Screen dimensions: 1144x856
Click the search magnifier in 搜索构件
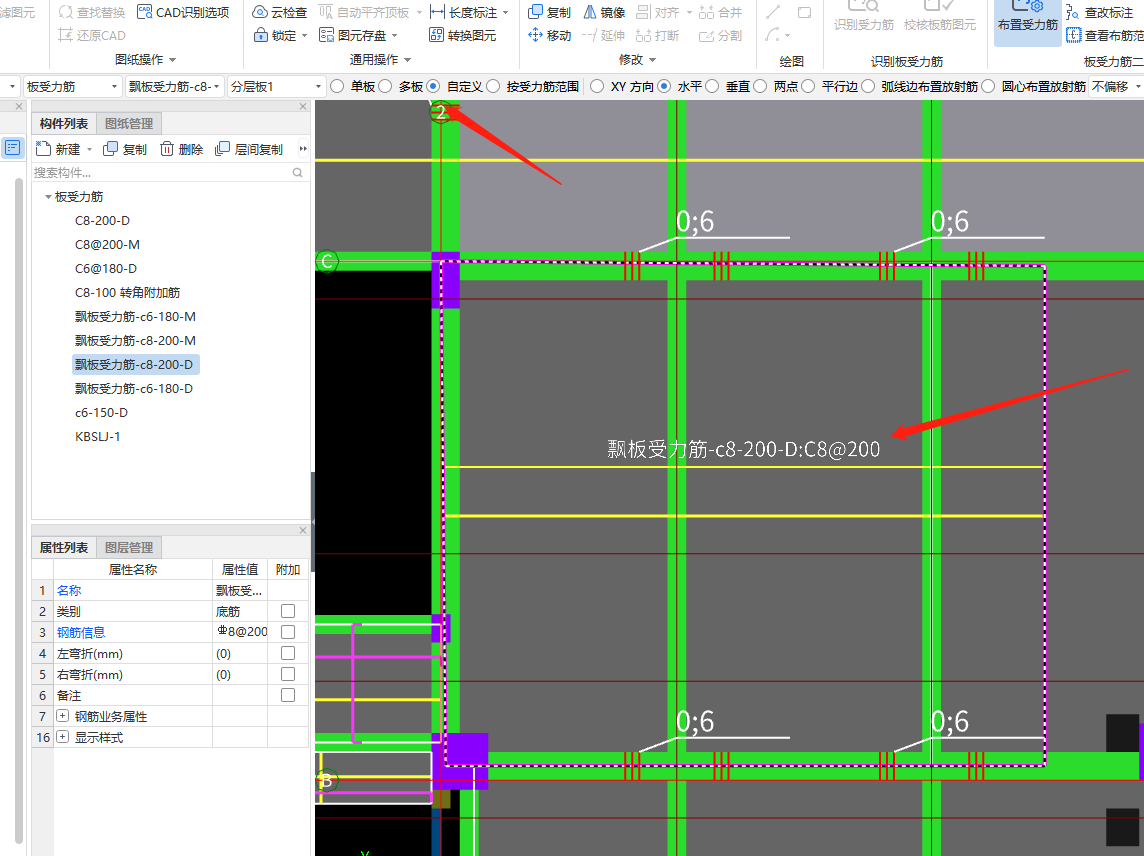coord(298,172)
